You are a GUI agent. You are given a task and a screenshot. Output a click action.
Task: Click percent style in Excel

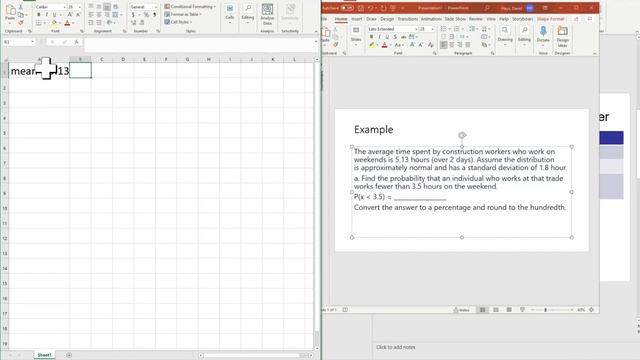coord(146,15)
